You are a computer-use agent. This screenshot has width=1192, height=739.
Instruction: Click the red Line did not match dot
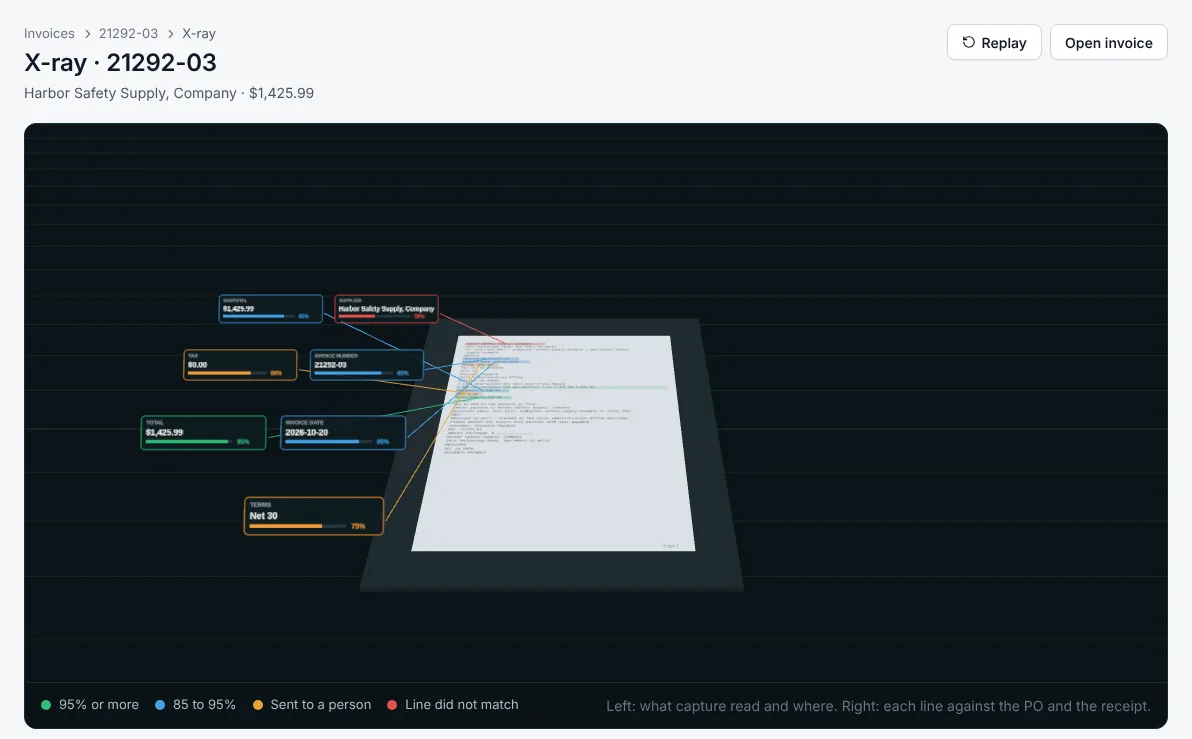tap(392, 705)
